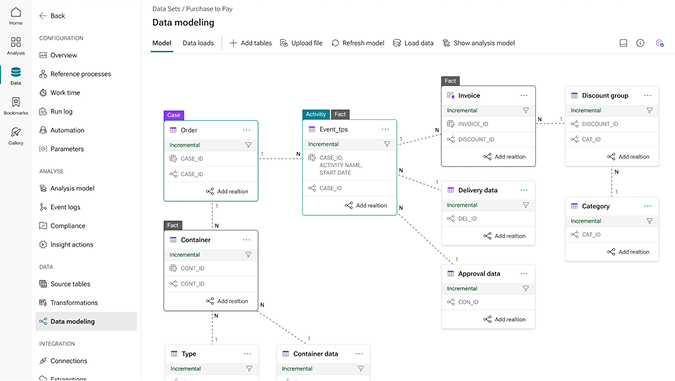The image size is (675, 381).
Task: Click Show analysis model button
Action: (479, 43)
